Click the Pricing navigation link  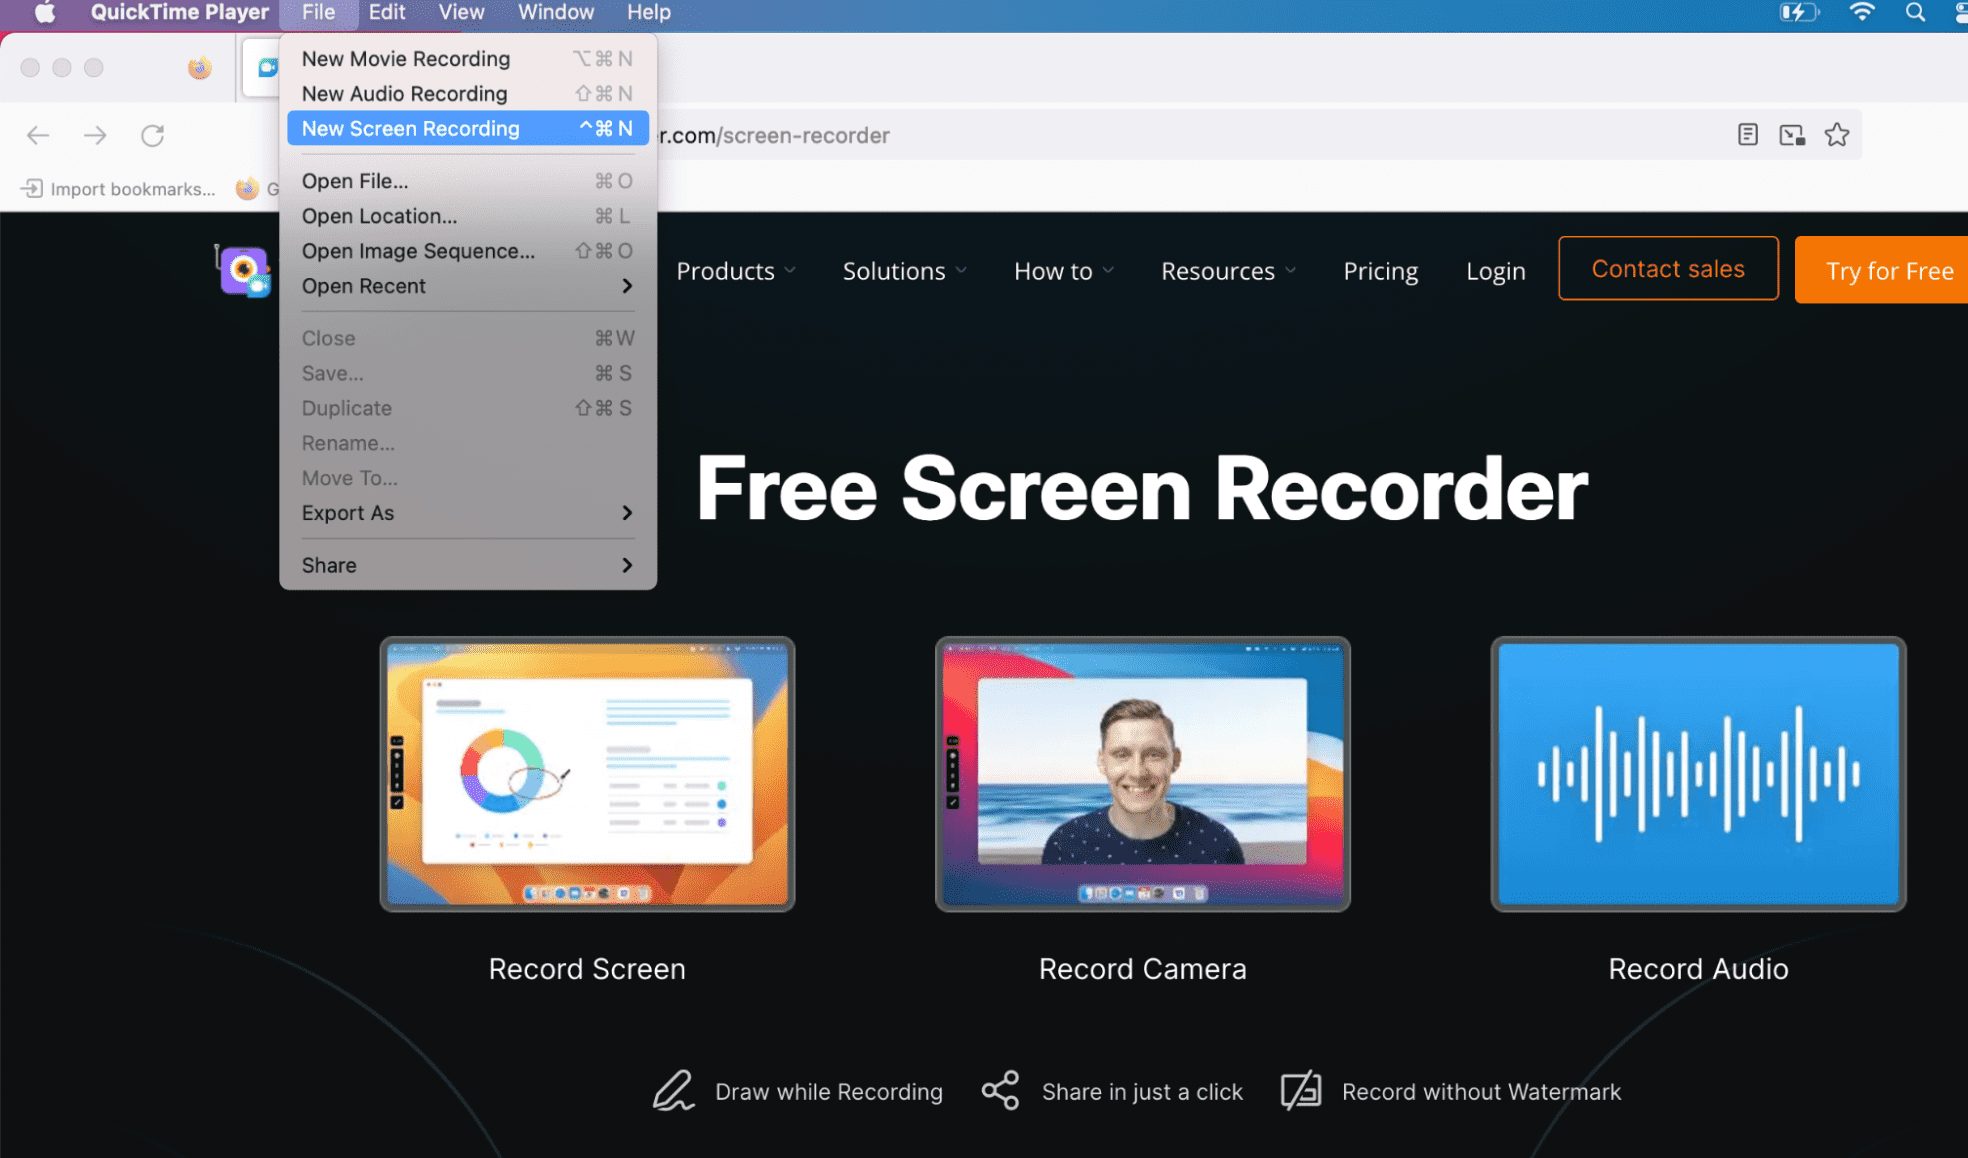pos(1380,270)
